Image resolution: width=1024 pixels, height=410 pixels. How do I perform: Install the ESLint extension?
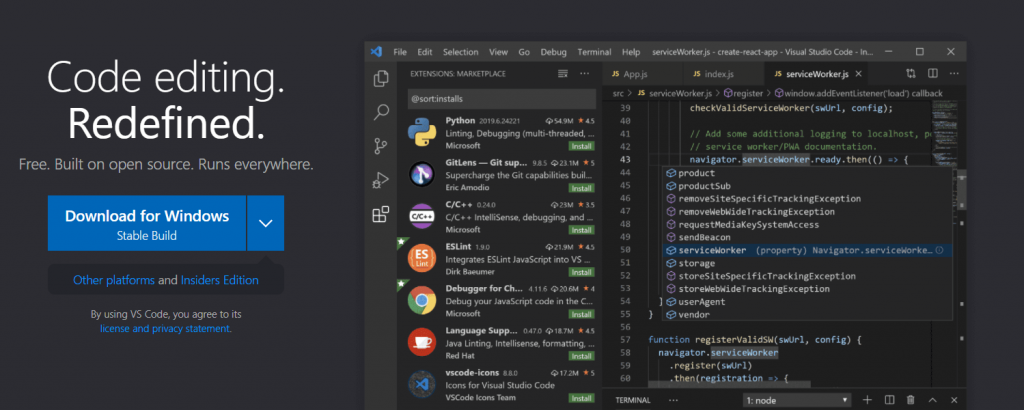click(x=581, y=272)
